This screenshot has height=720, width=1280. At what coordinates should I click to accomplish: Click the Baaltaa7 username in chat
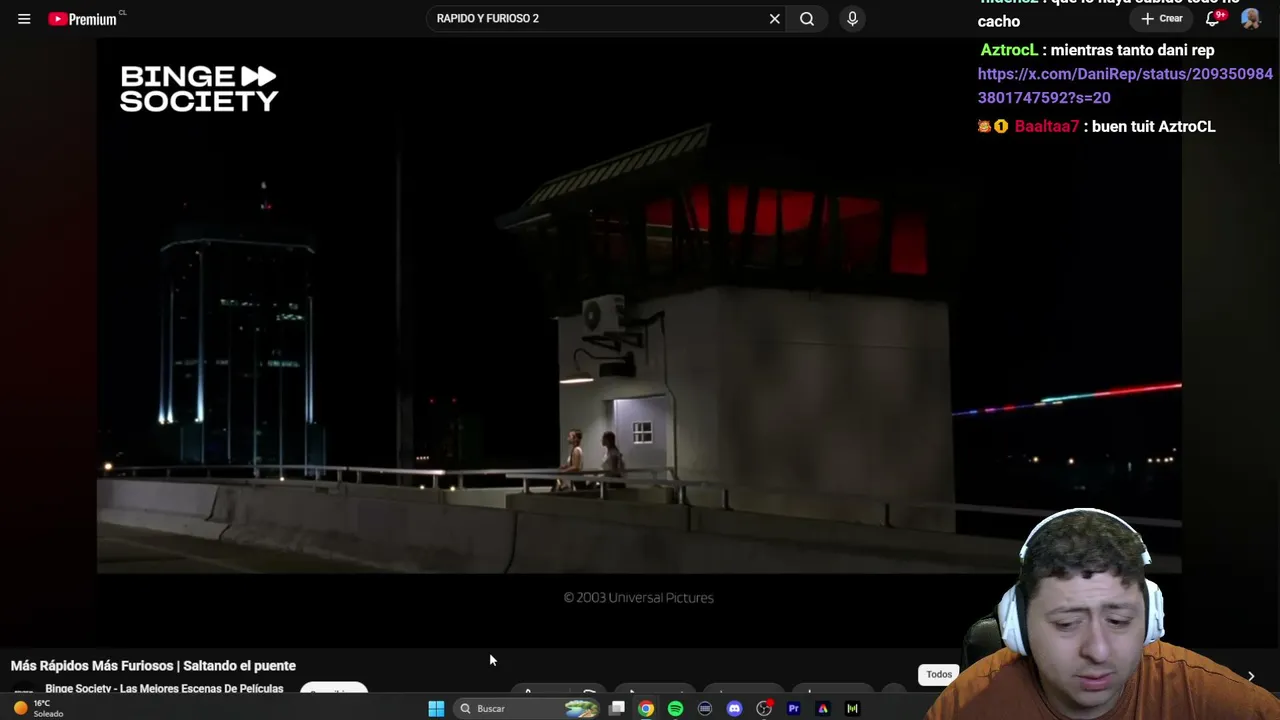tap(1047, 127)
